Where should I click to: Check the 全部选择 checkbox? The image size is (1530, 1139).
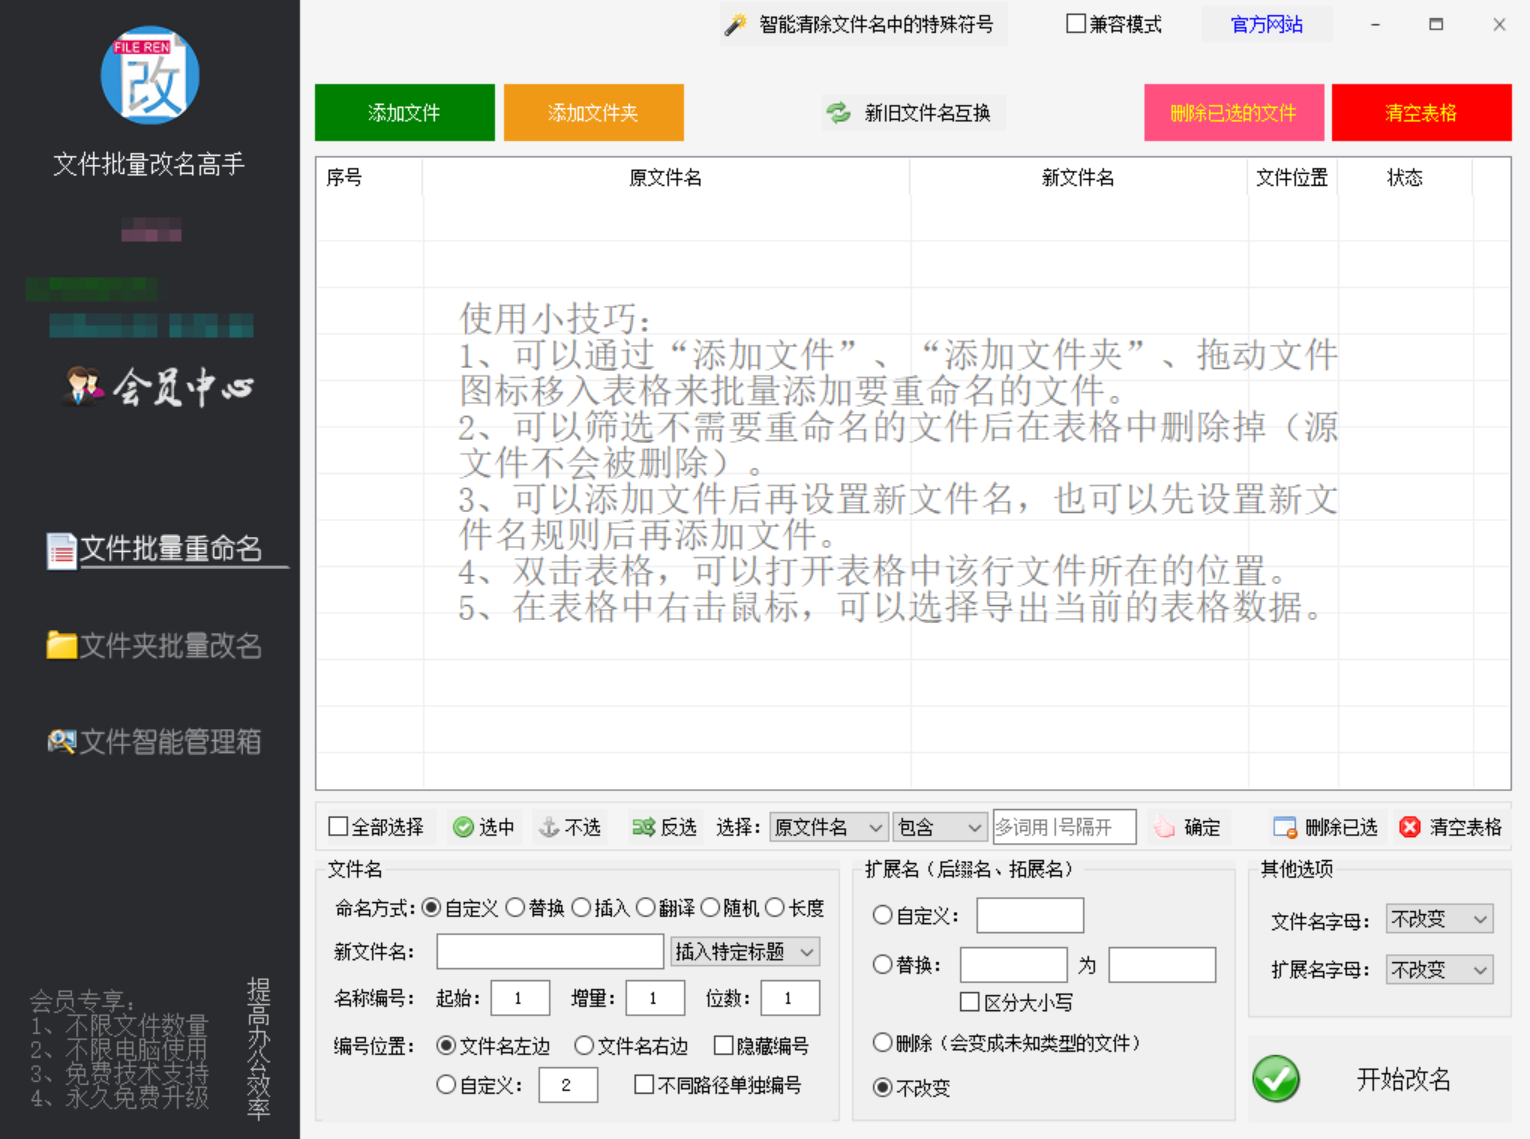point(337,827)
